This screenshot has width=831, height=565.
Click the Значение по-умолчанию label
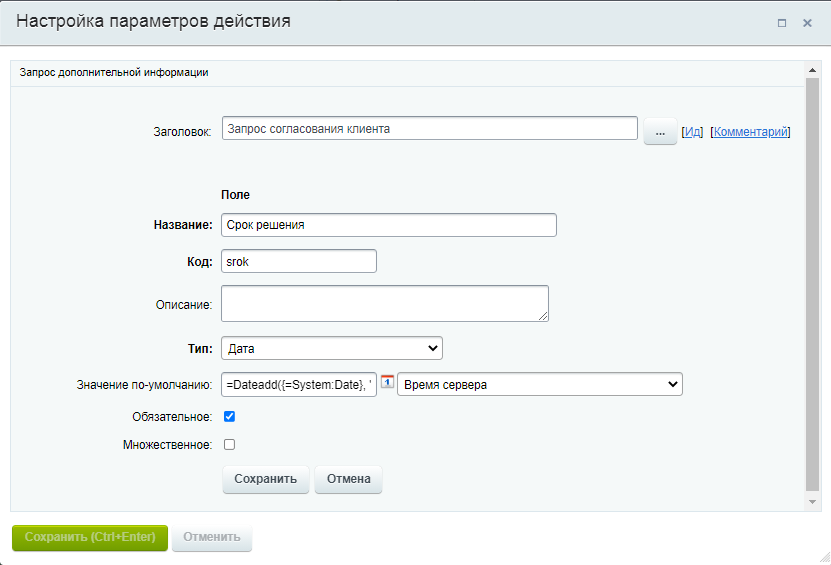144,385
